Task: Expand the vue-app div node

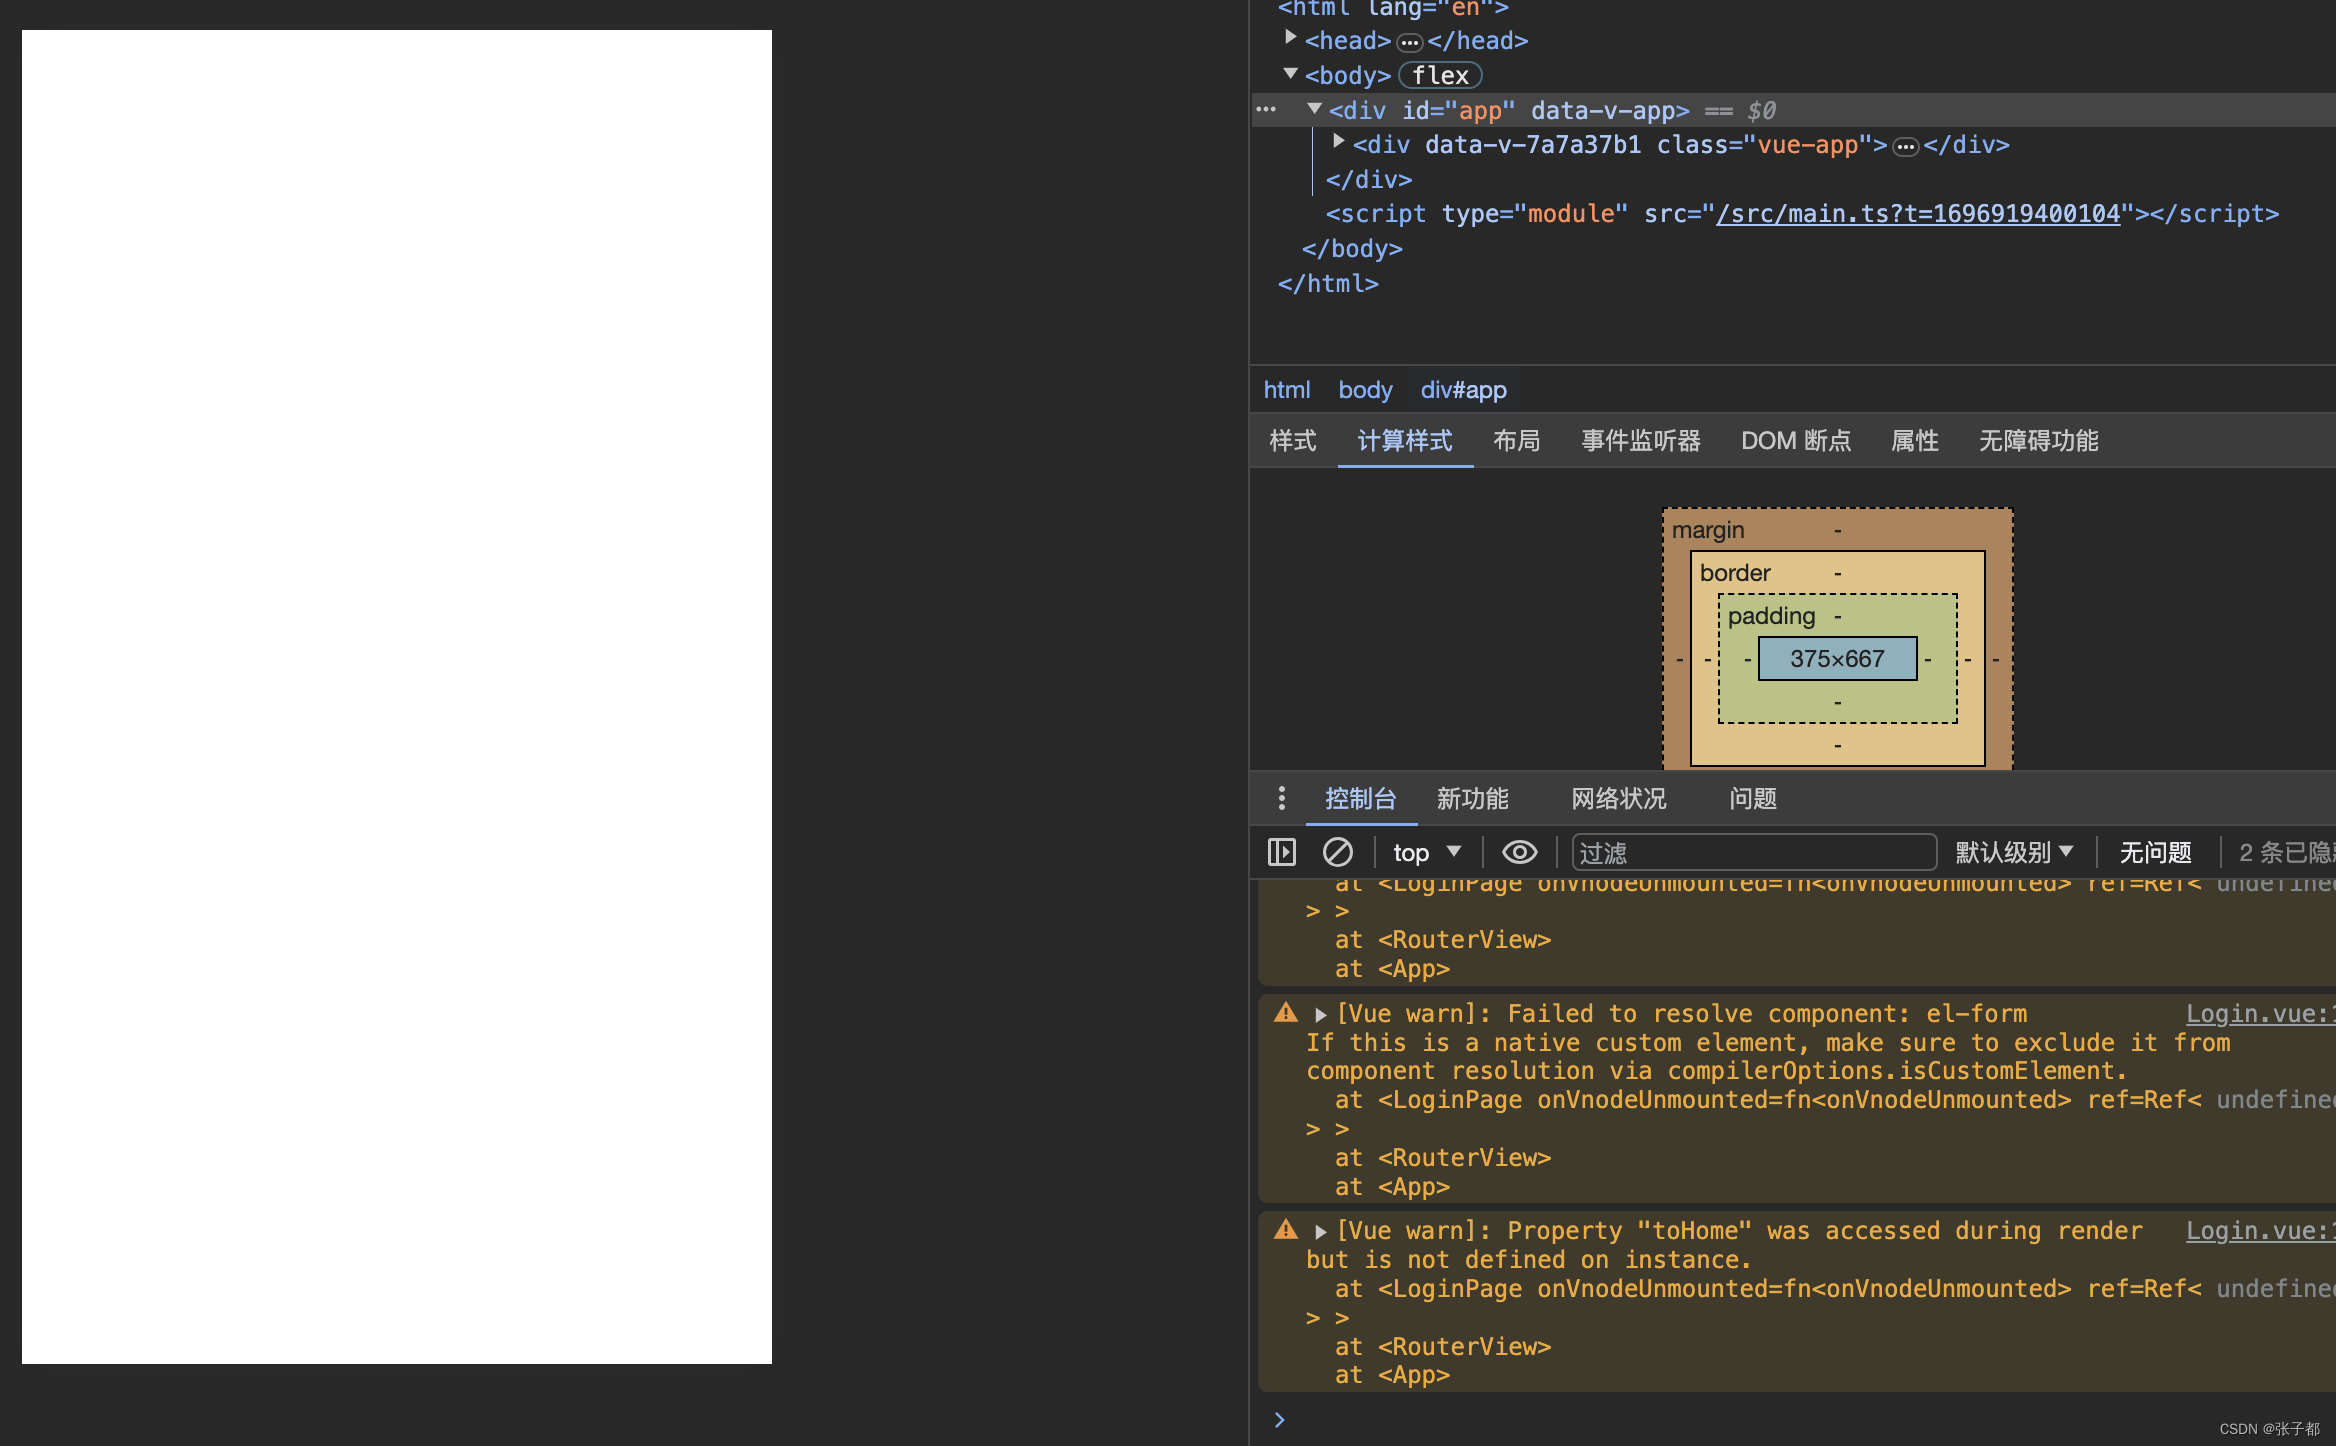Action: click(x=1338, y=142)
